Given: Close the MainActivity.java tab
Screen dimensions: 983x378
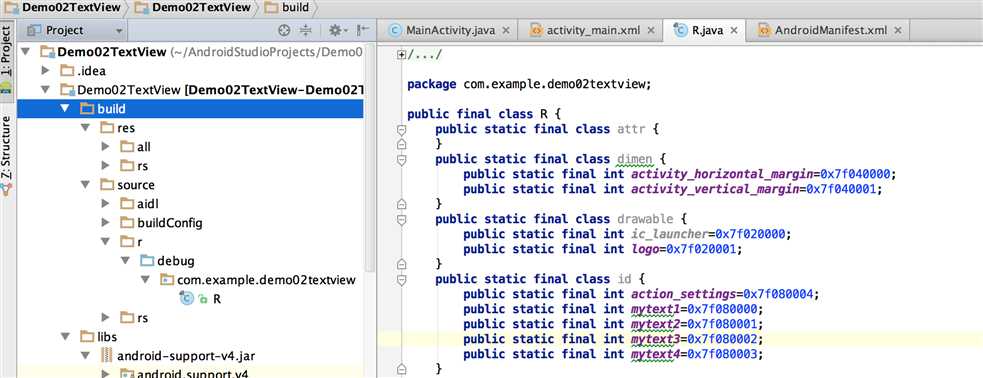Looking at the screenshot, I should [506, 30].
